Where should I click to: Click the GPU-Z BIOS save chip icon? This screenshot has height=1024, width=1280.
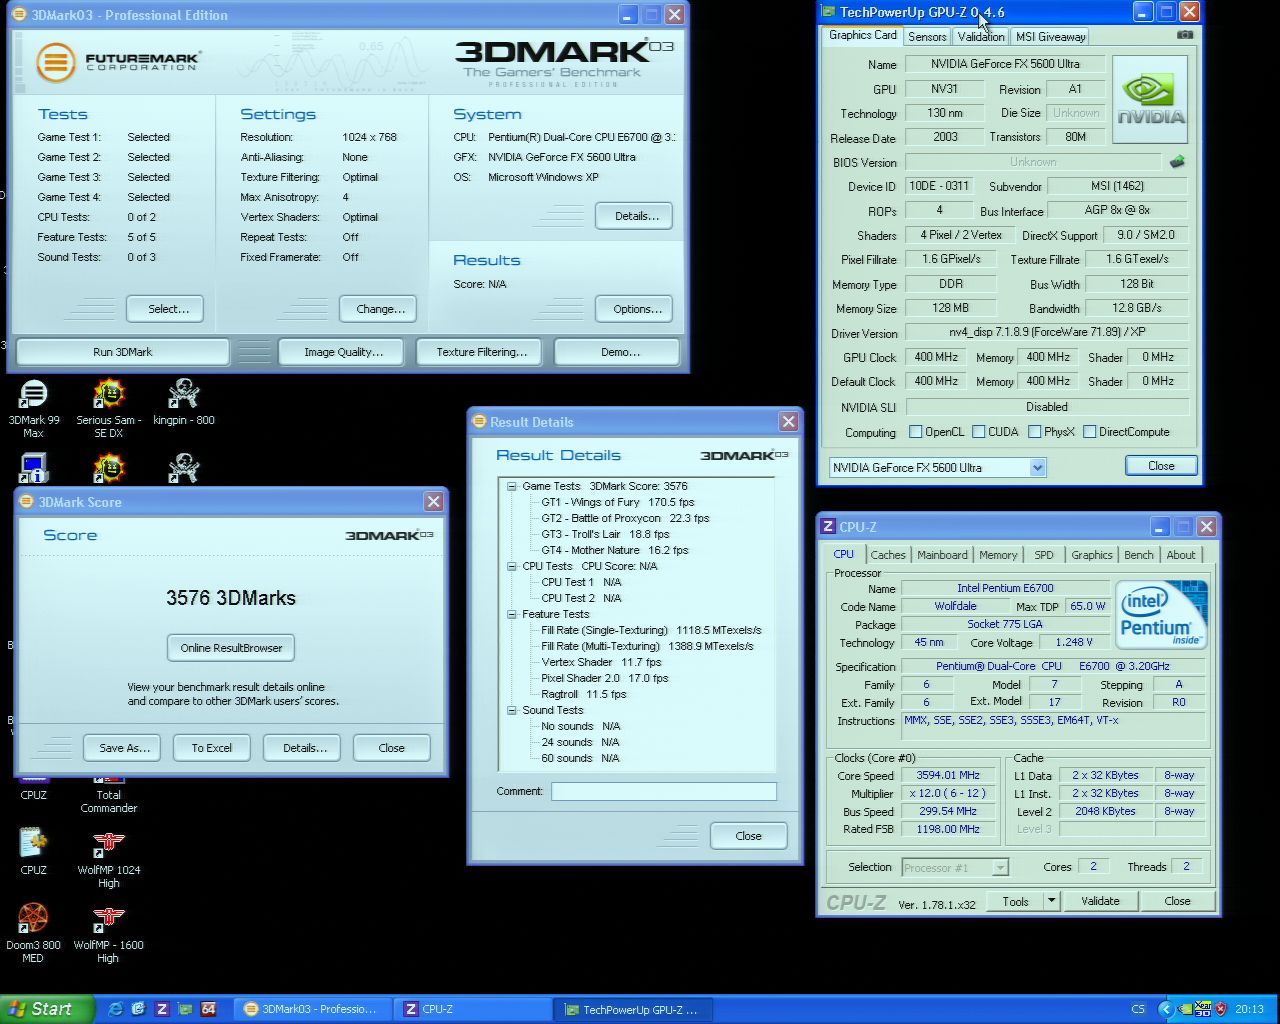pyautogui.click(x=1177, y=161)
